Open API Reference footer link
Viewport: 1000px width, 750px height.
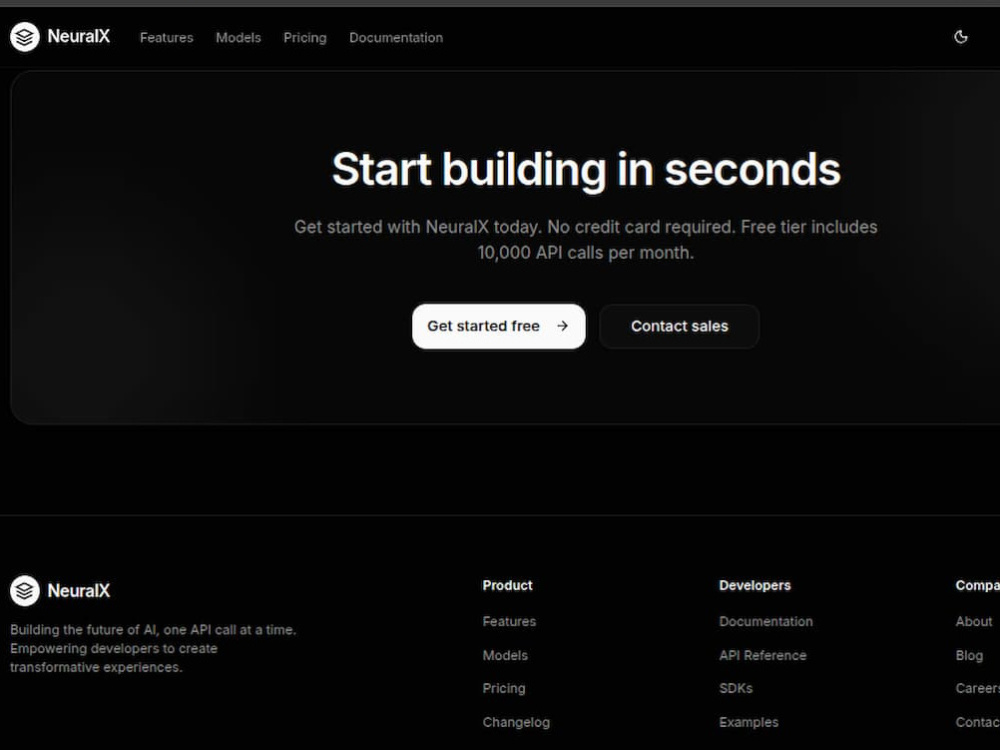pyautogui.click(x=763, y=655)
